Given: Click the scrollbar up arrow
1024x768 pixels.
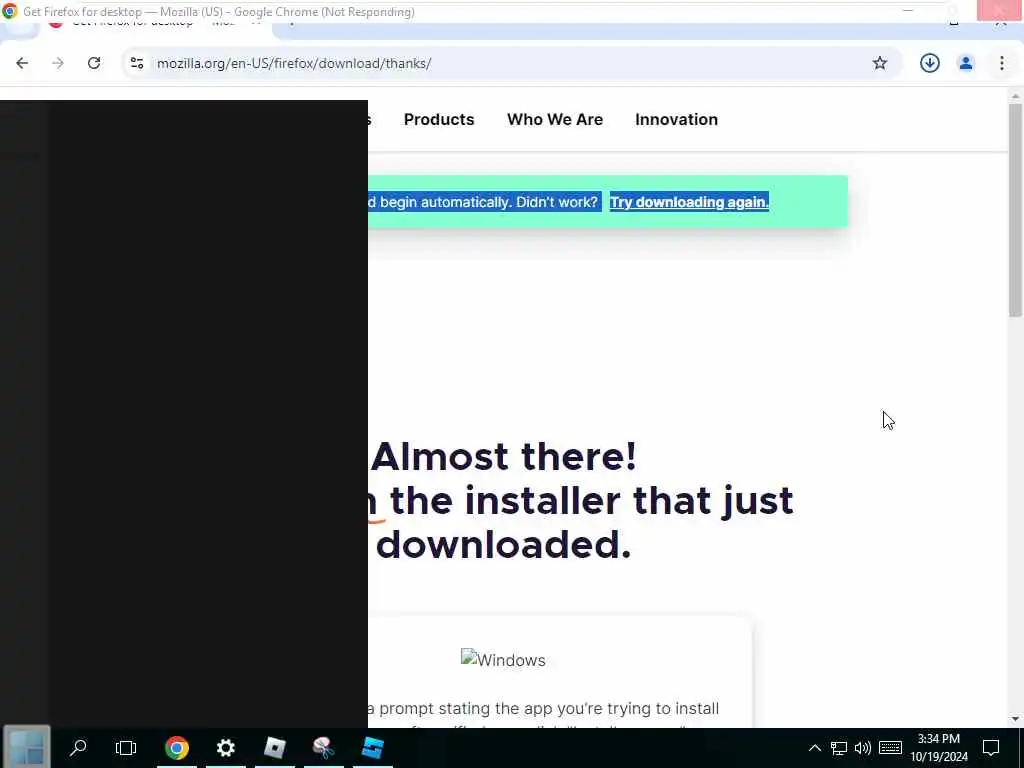Looking at the screenshot, I should click(x=1015, y=97).
